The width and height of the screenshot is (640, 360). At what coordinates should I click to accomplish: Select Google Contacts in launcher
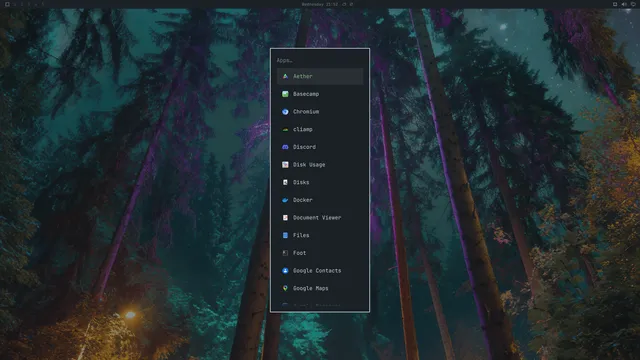(x=320, y=271)
